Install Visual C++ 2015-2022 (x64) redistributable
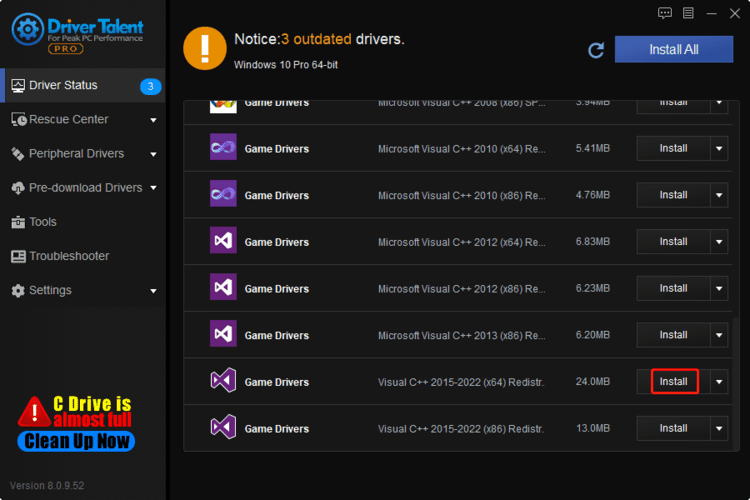The image size is (750, 500). 673,381
